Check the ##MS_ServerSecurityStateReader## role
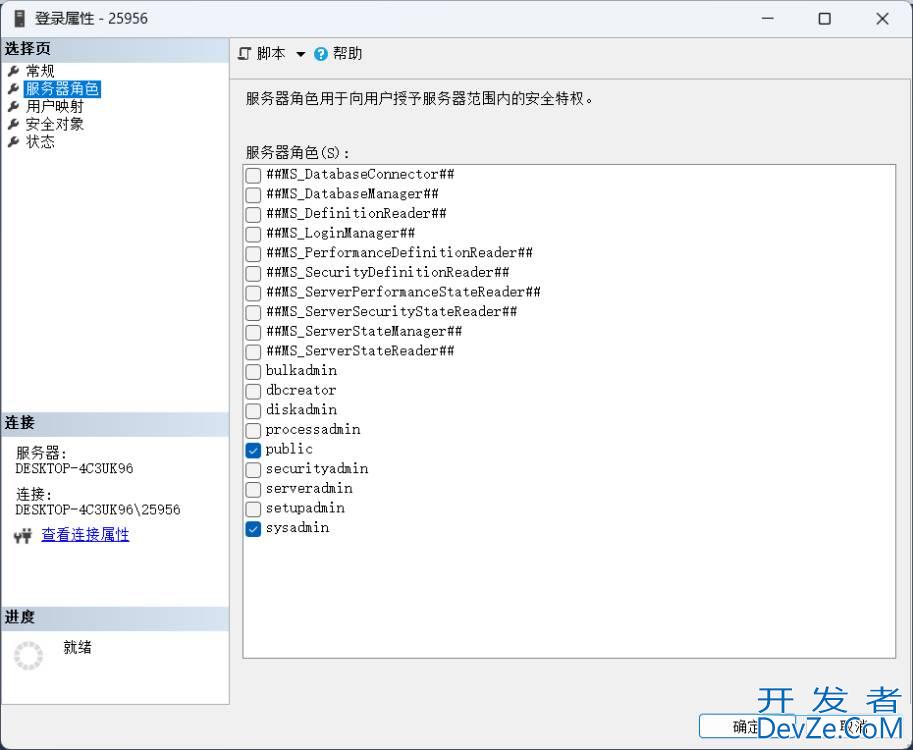The image size is (913, 750). 253,312
